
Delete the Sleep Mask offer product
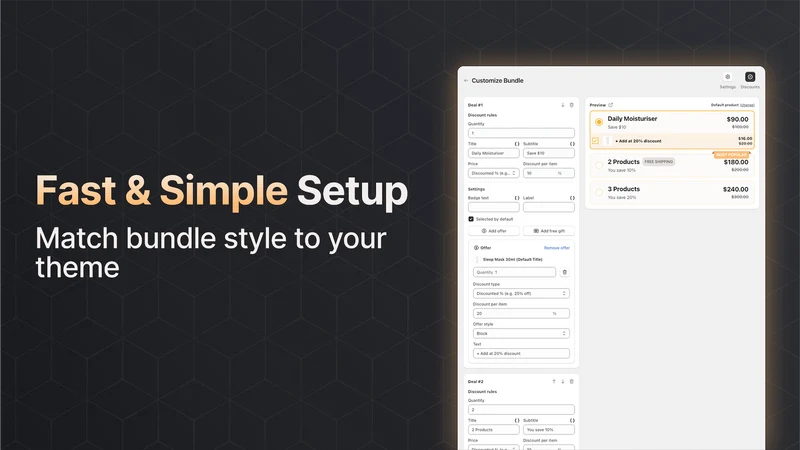pyautogui.click(x=564, y=272)
